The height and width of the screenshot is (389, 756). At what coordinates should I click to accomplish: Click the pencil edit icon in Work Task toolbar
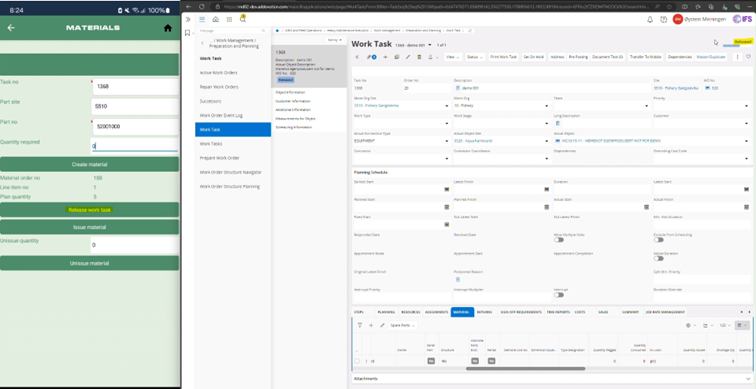[x=407, y=57]
